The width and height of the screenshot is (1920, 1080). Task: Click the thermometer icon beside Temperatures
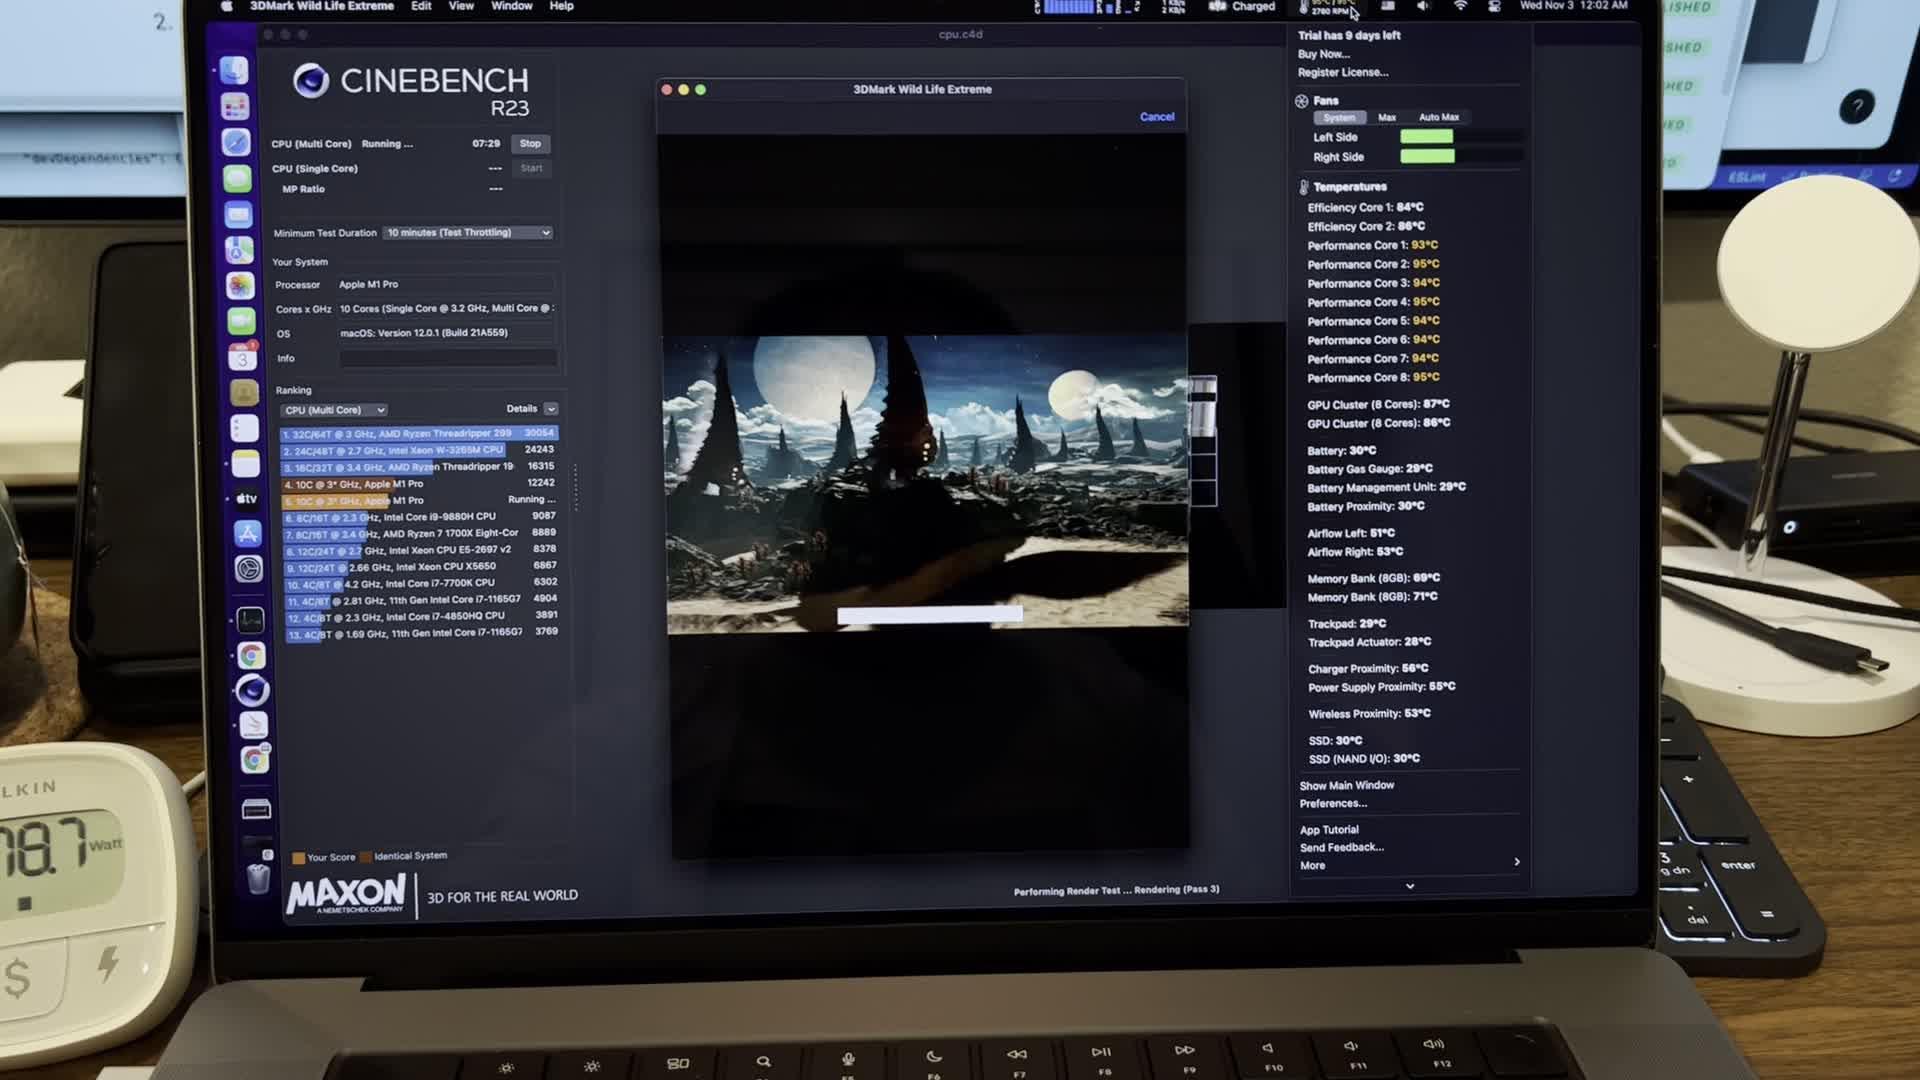pyautogui.click(x=1302, y=186)
